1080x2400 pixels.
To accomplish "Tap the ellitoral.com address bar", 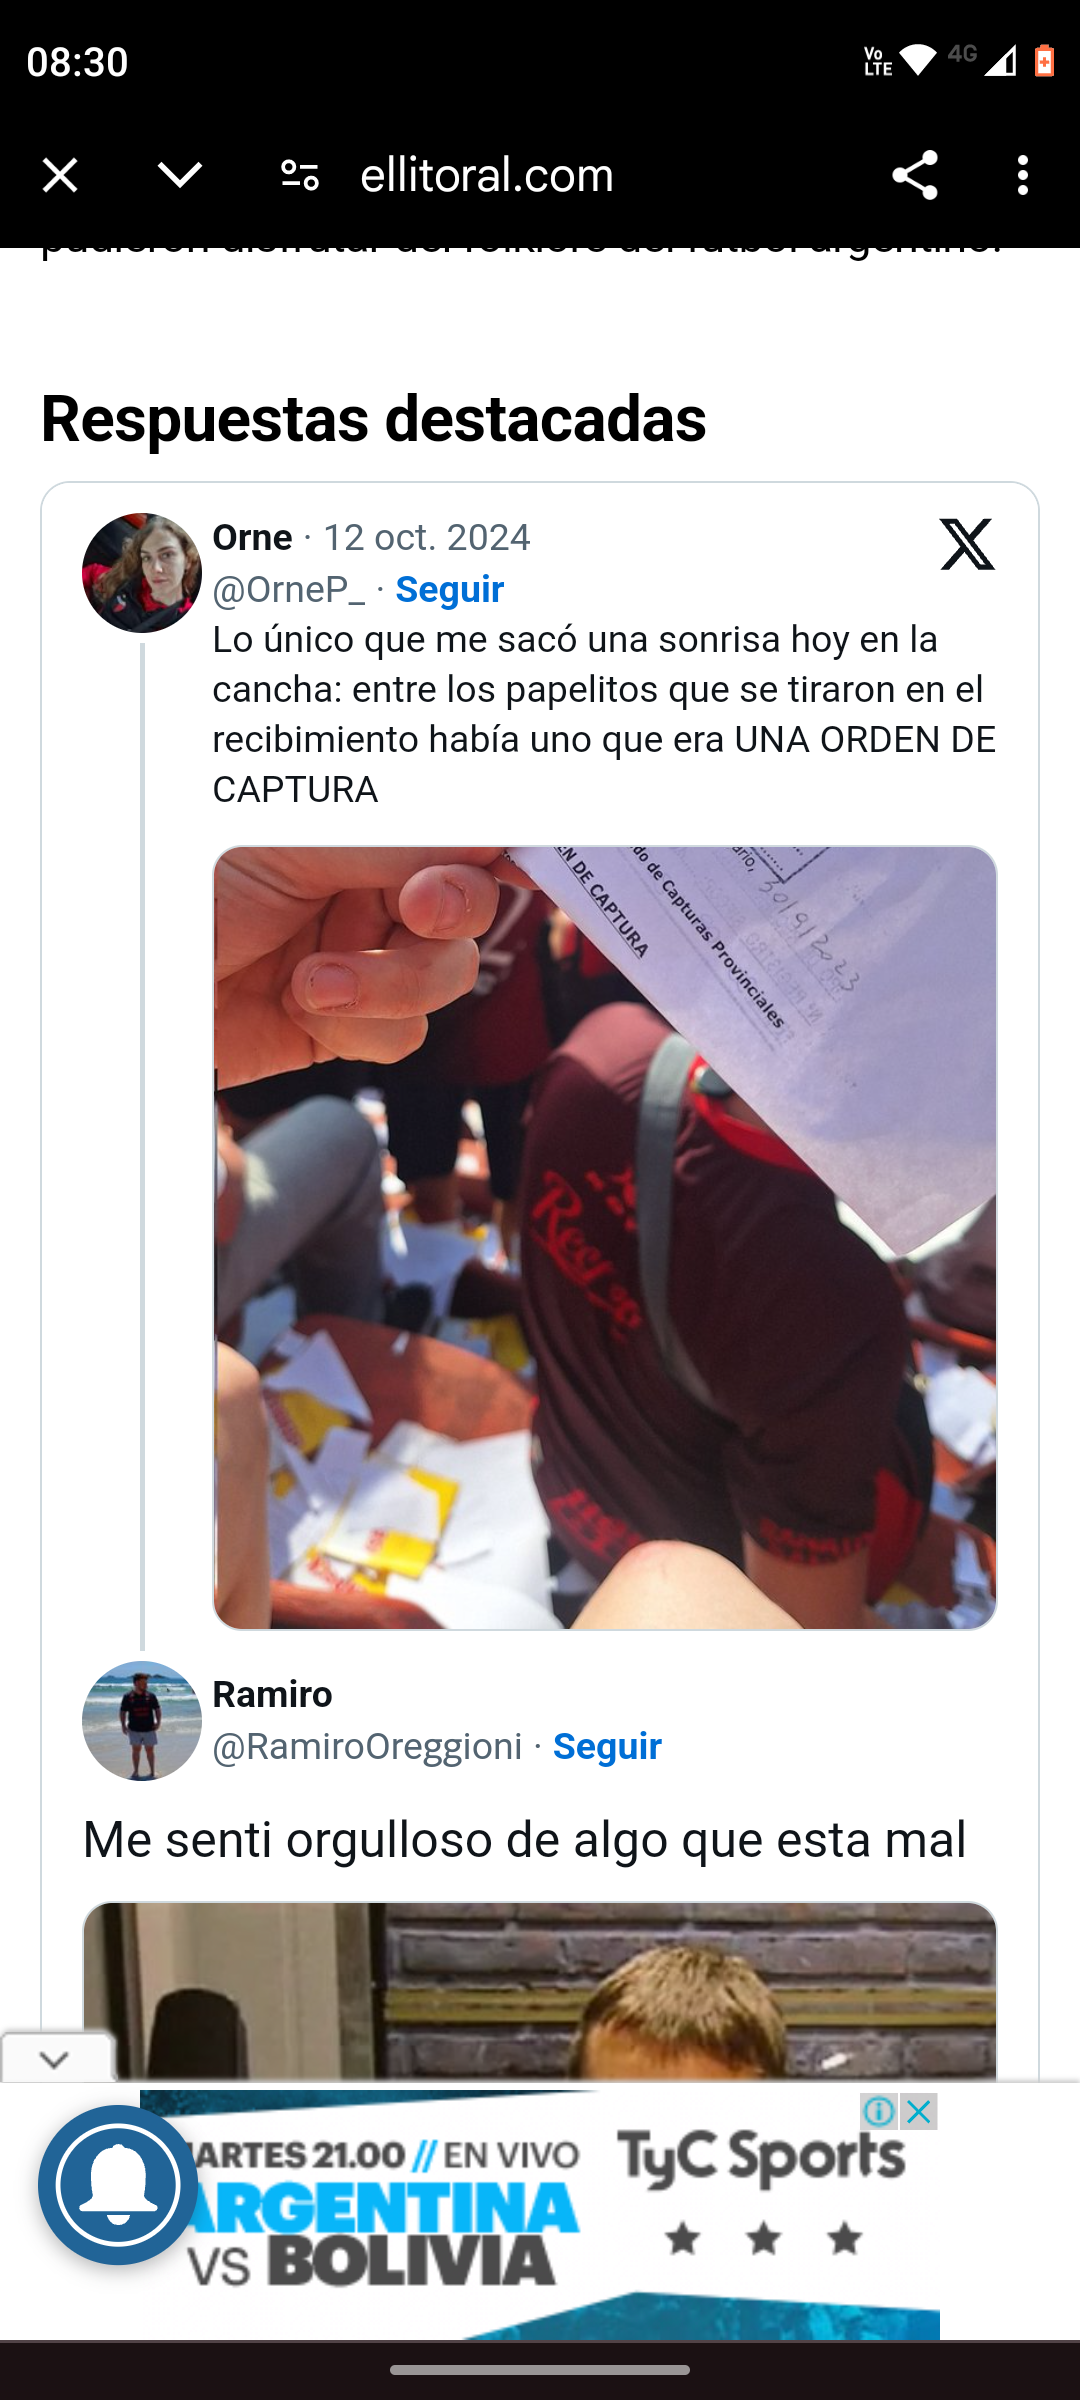I will (487, 176).
